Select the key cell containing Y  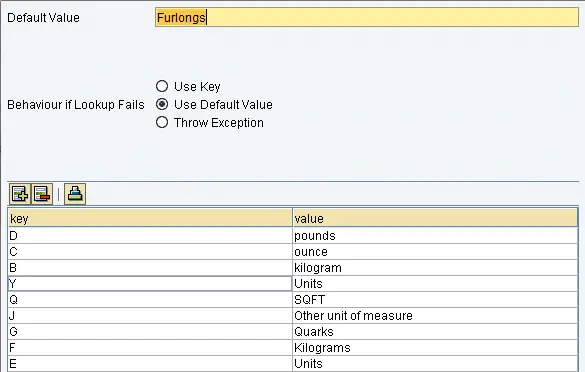coord(150,284)
